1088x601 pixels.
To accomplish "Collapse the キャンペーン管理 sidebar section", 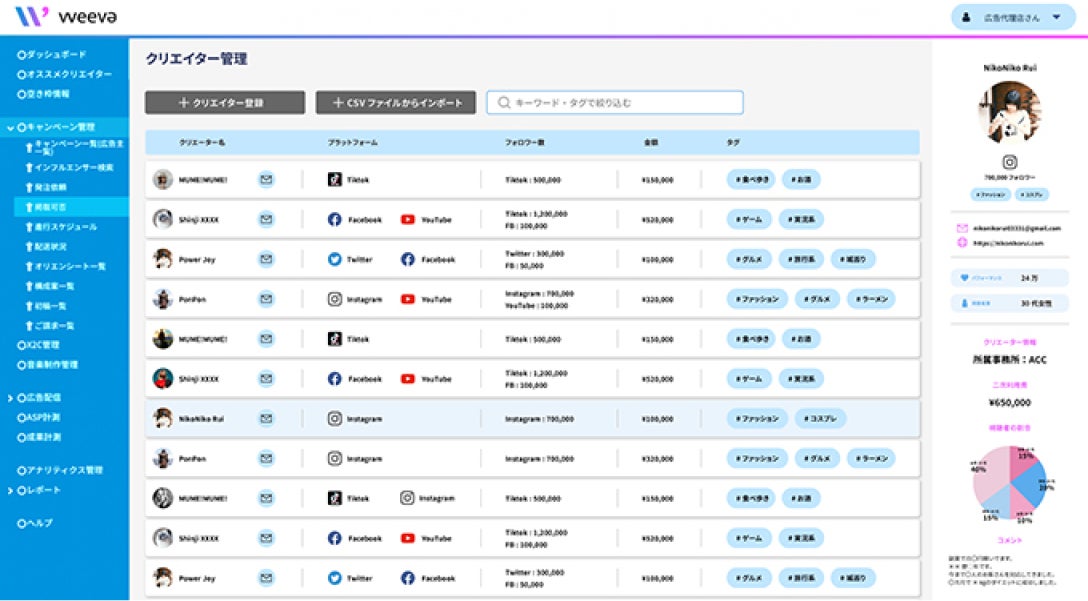I will tap(10, 128).
